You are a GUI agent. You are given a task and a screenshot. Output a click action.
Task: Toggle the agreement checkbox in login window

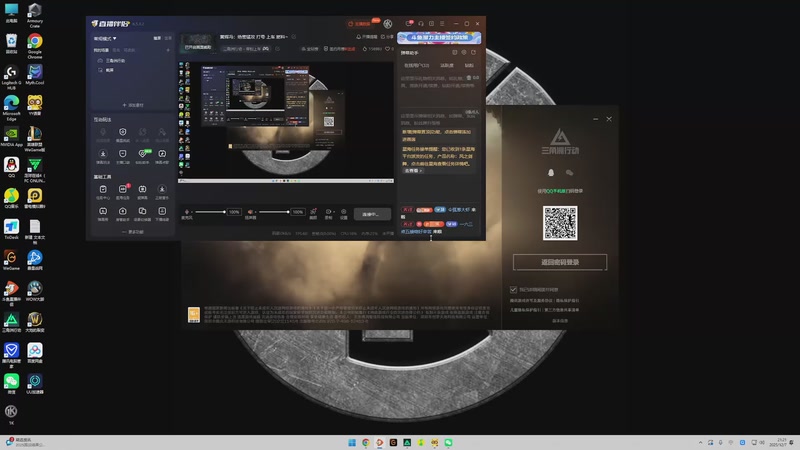click(x=513, y=289)
